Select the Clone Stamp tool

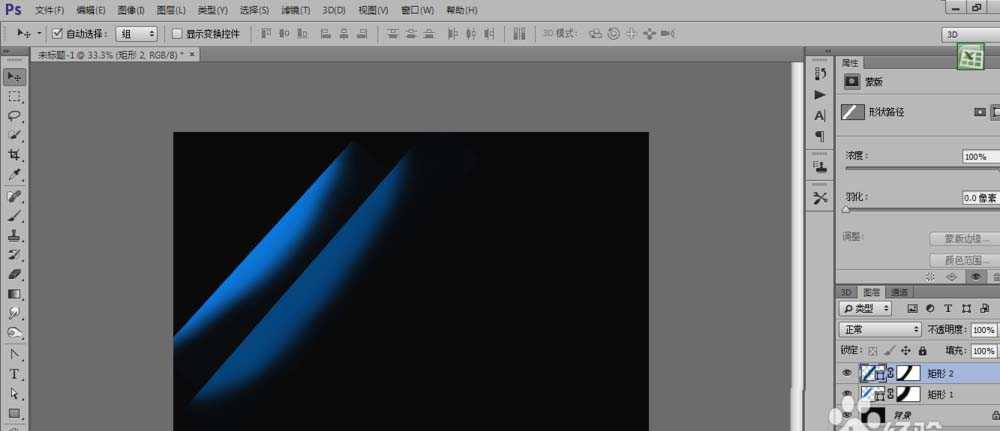click(15, 235)
